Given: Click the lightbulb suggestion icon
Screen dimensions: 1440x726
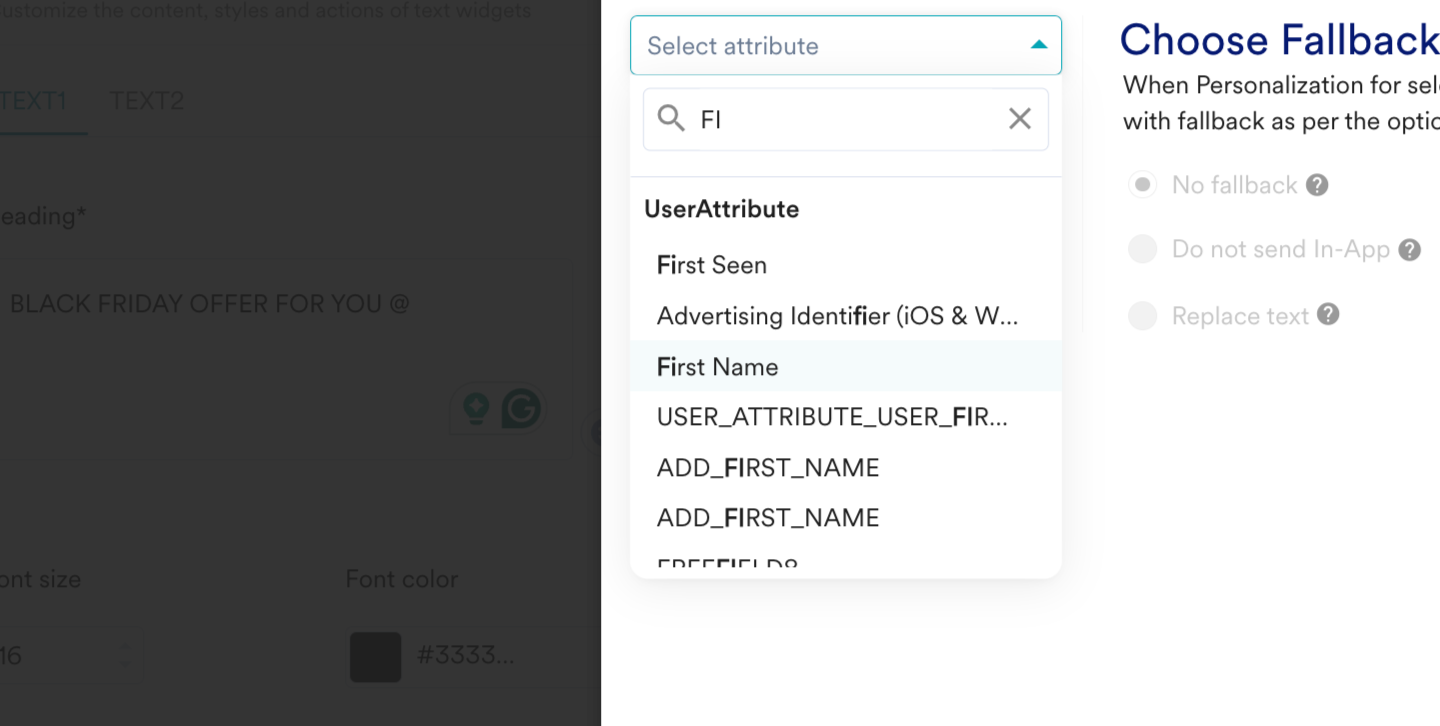Looking at the screenshot, I should click(476, 408).
